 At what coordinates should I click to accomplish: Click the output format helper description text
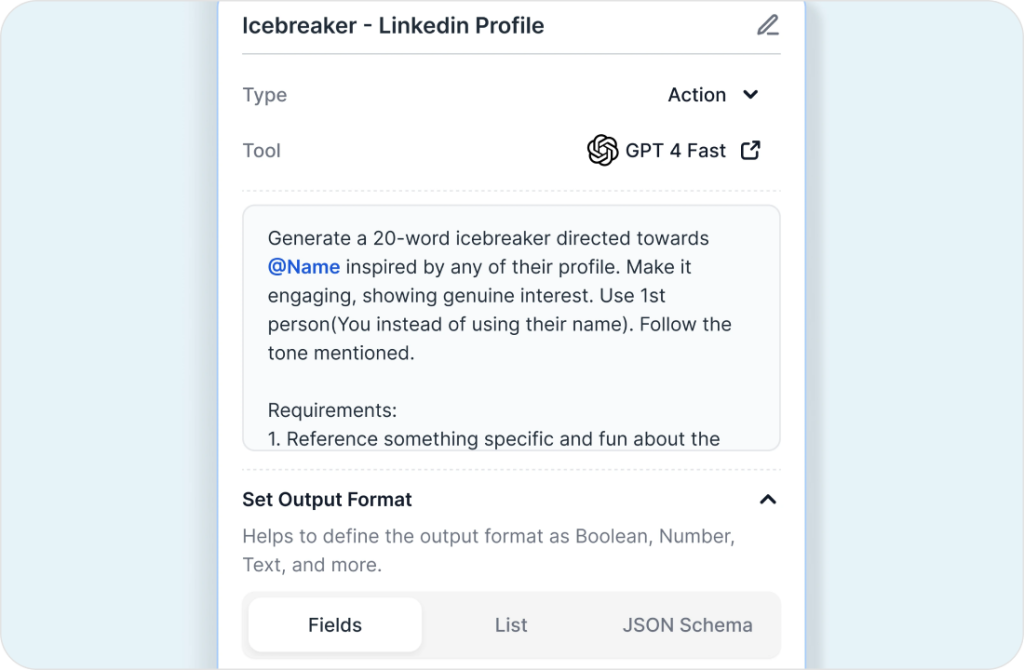(488, 550)
